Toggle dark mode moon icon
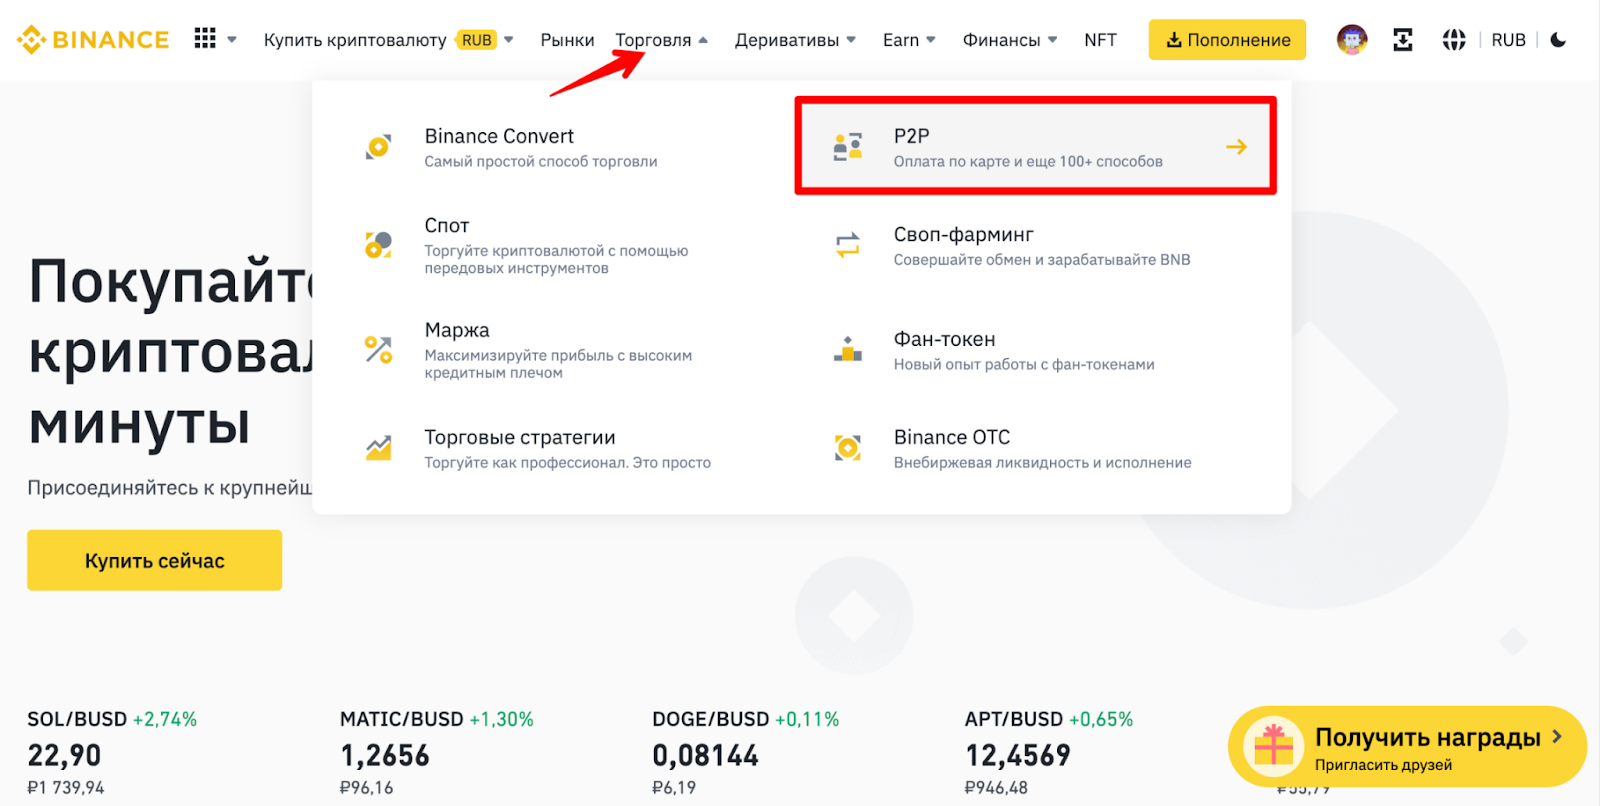 tap(1558, 40)
